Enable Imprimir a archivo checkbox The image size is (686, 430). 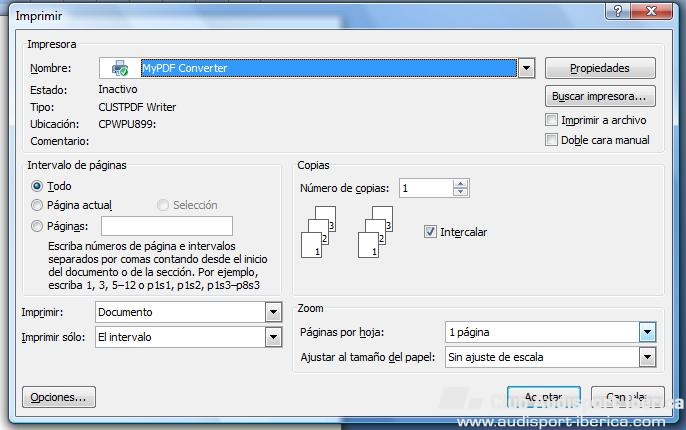pyautogui.click(x=552, y=120)
